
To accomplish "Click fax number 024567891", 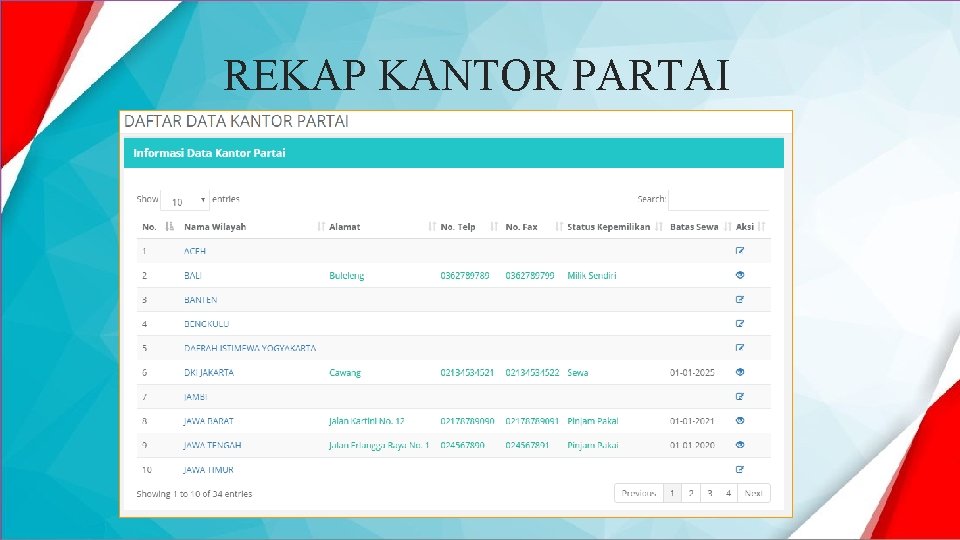I will [x=527, y=445].
